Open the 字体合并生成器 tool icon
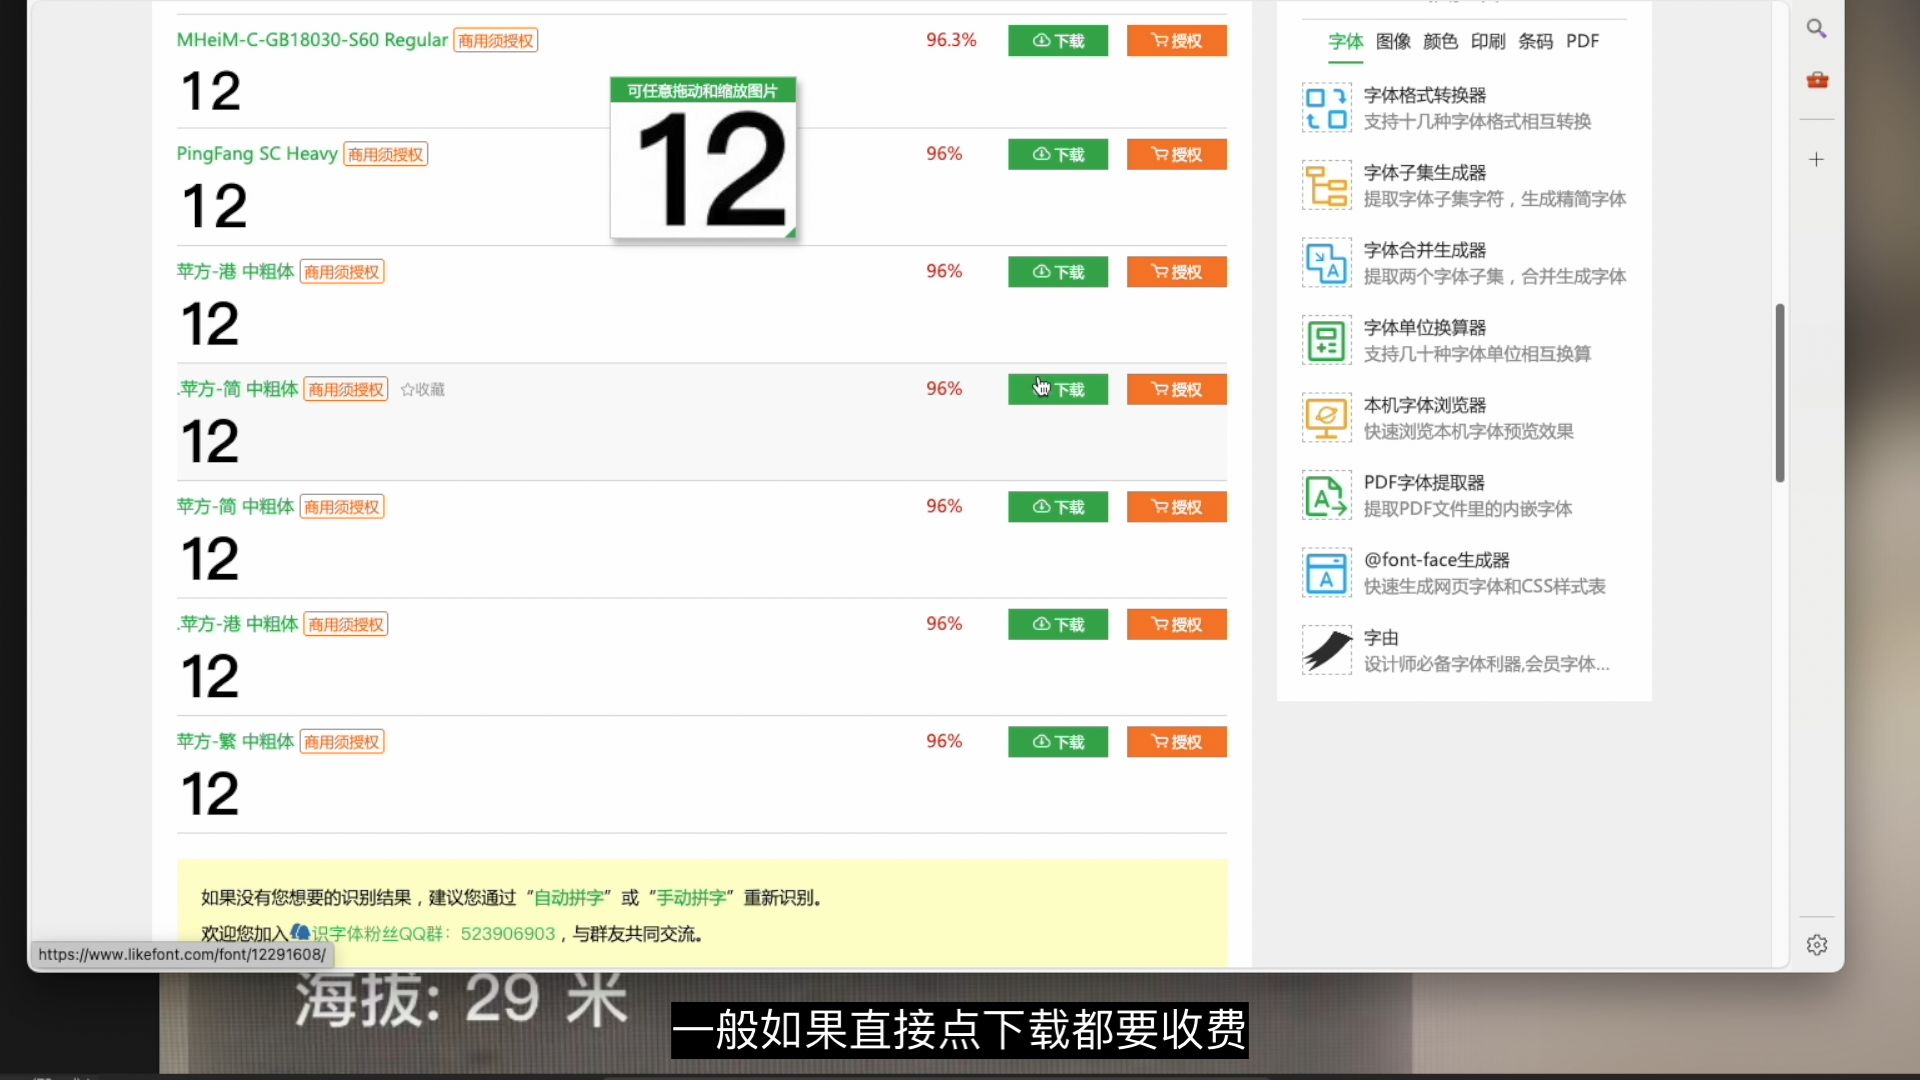Screen dimensions: 1920x1080 pos(1326,263)
